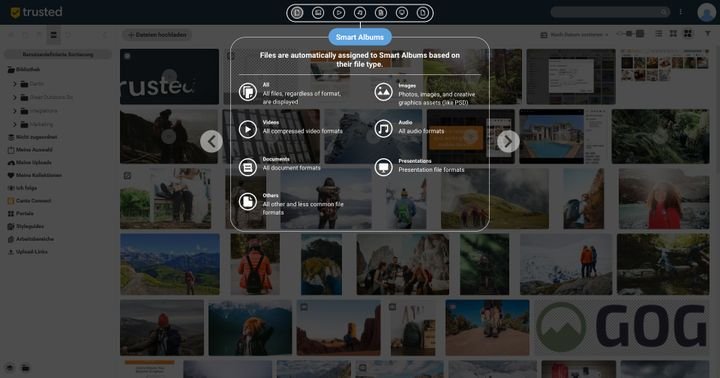Select Bibliothek in sidebar
720x378 pixels.
[24, 69]
